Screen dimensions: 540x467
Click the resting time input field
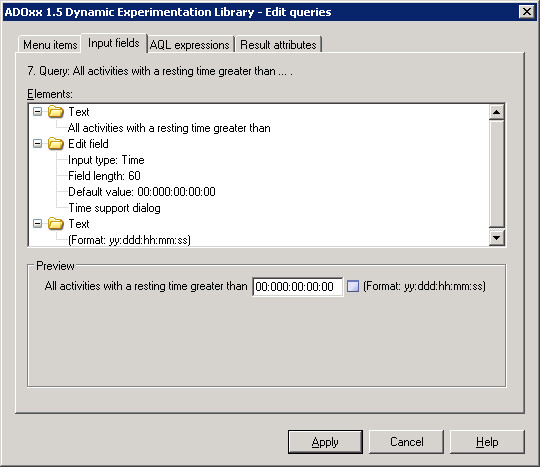coord(298,287)
